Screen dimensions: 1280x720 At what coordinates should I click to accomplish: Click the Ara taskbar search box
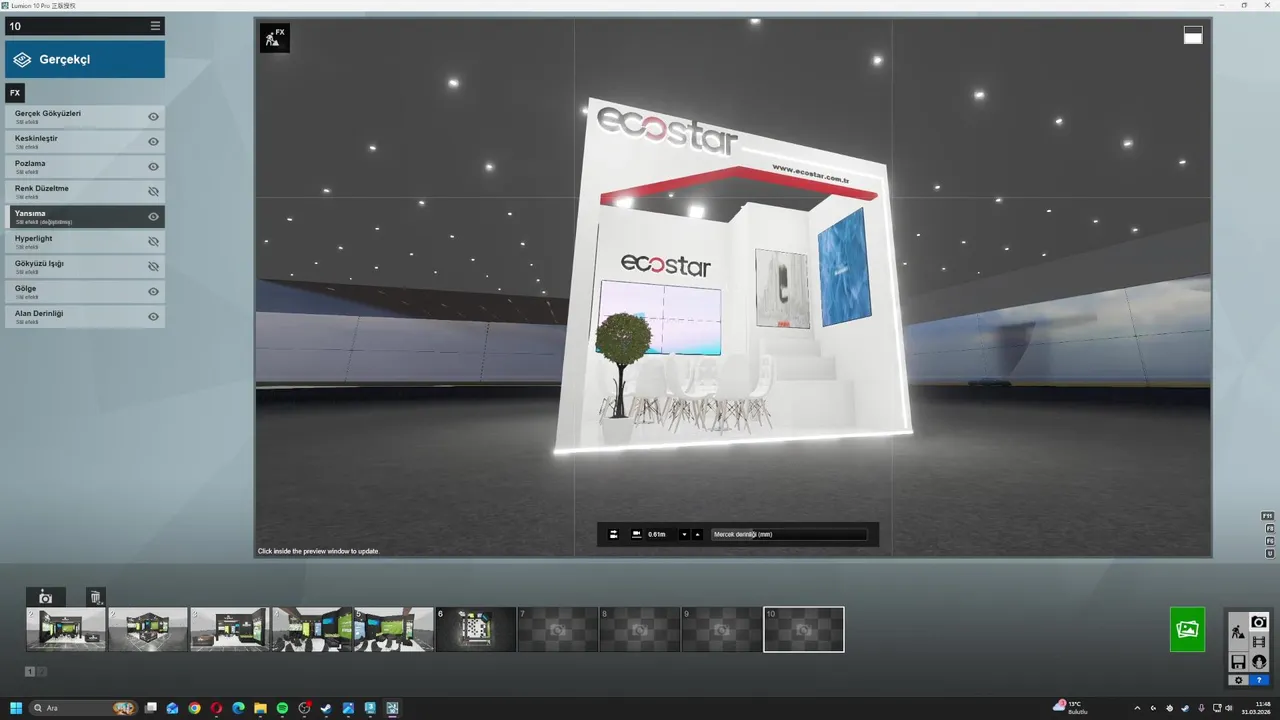click(x=84, y=708)
